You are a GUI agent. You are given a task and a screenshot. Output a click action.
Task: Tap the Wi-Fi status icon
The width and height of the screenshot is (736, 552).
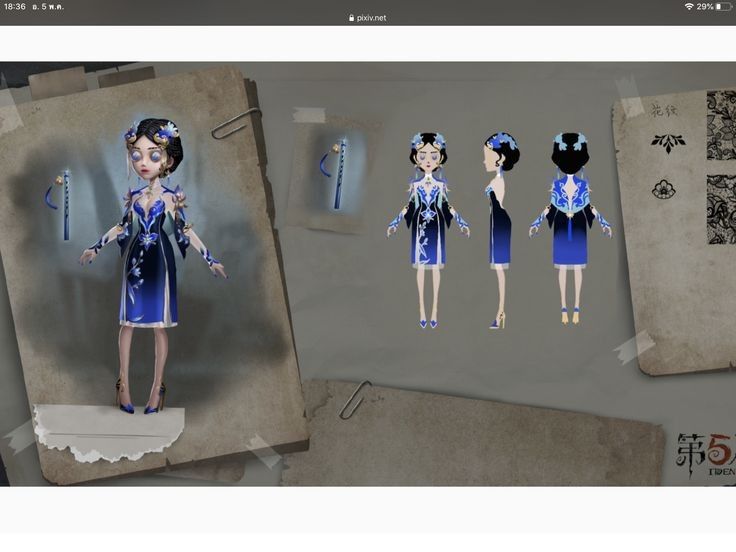[x=689, y=7]
